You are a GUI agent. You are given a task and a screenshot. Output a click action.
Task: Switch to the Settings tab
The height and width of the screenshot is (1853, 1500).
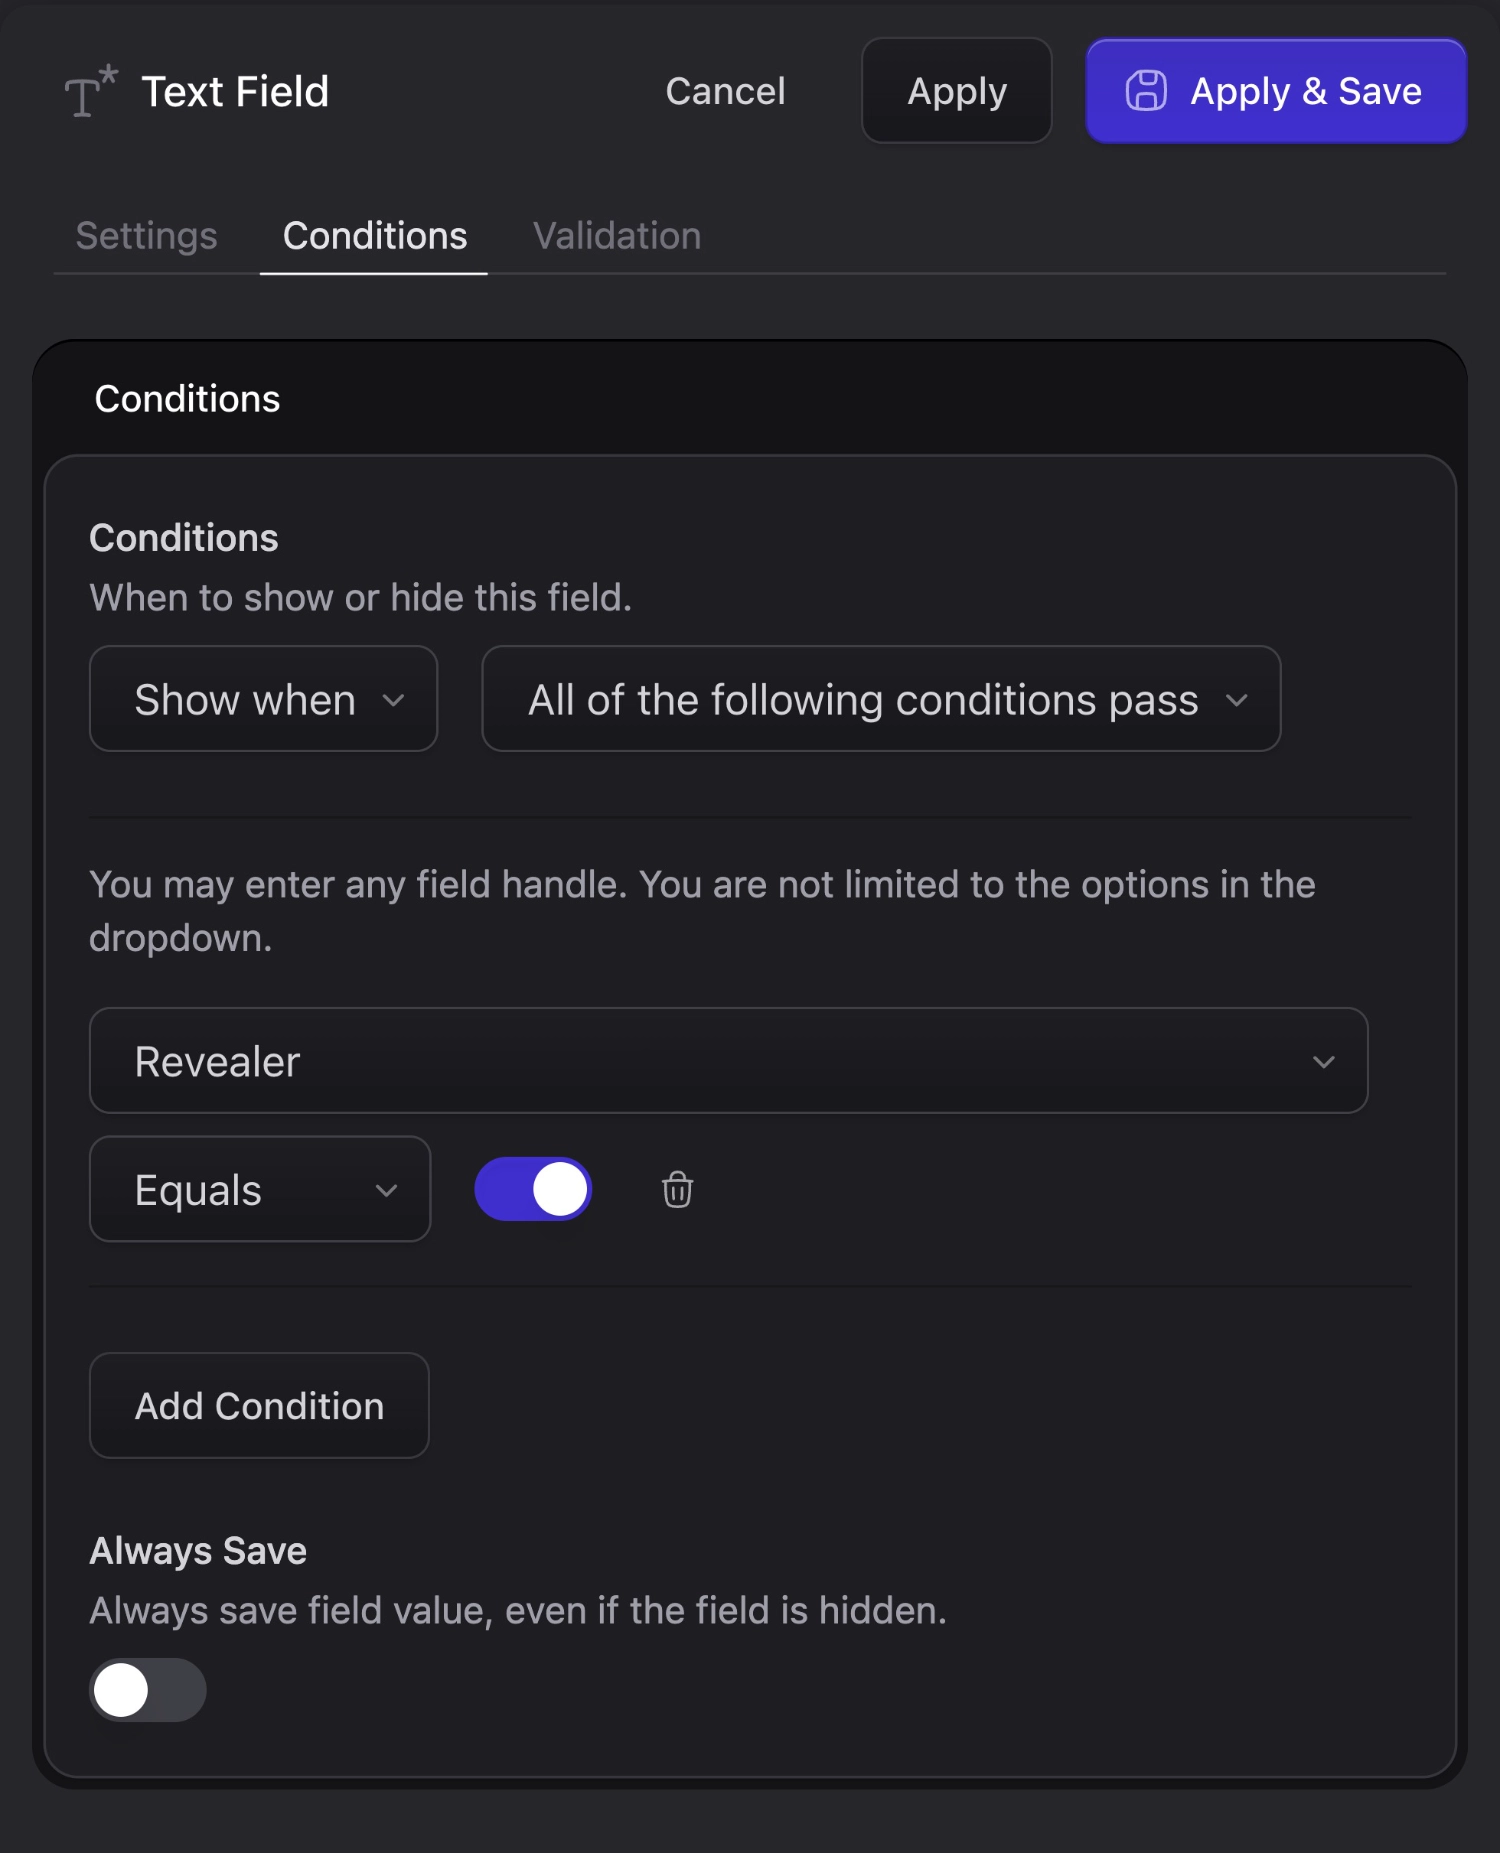click(x=146, y=236)
